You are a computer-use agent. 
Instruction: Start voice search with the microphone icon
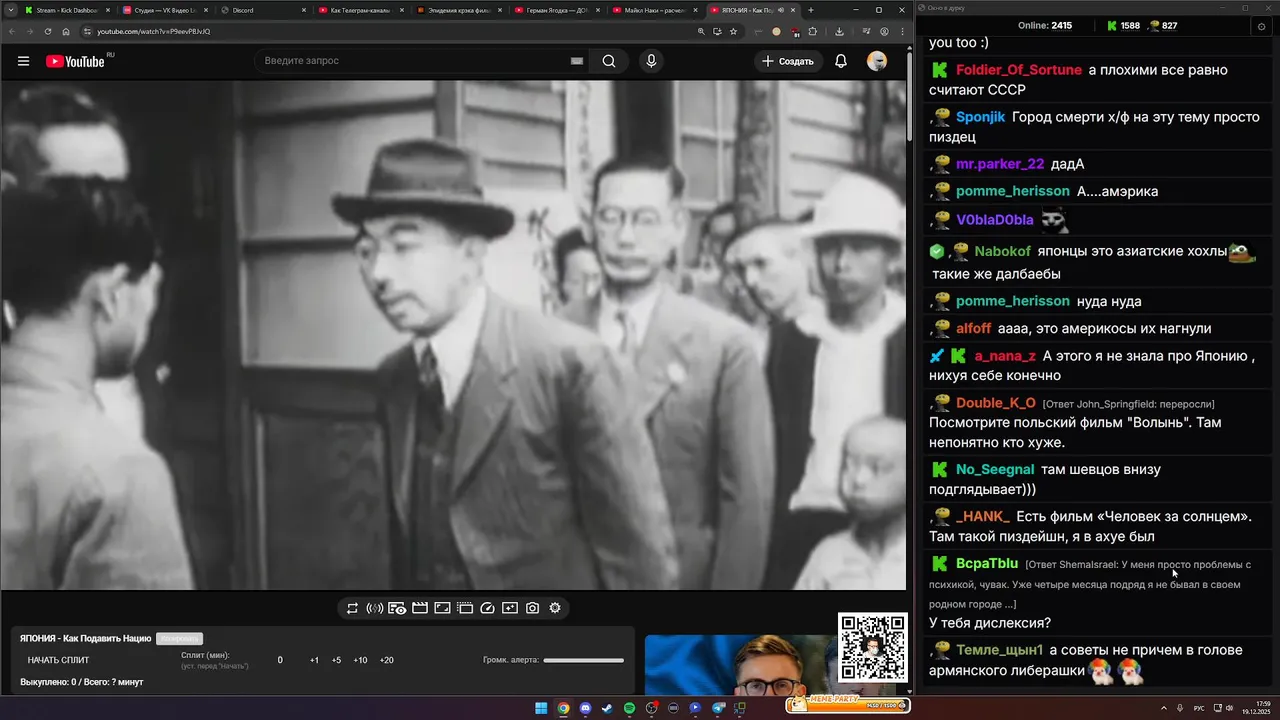(651, 61)
